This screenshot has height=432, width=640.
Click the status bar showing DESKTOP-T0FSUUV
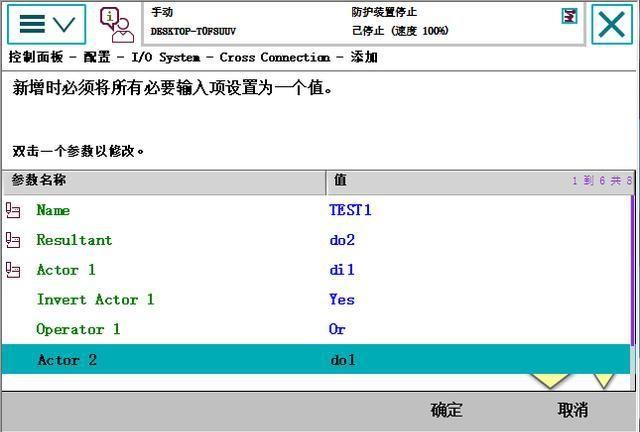(x=363, y=24)
